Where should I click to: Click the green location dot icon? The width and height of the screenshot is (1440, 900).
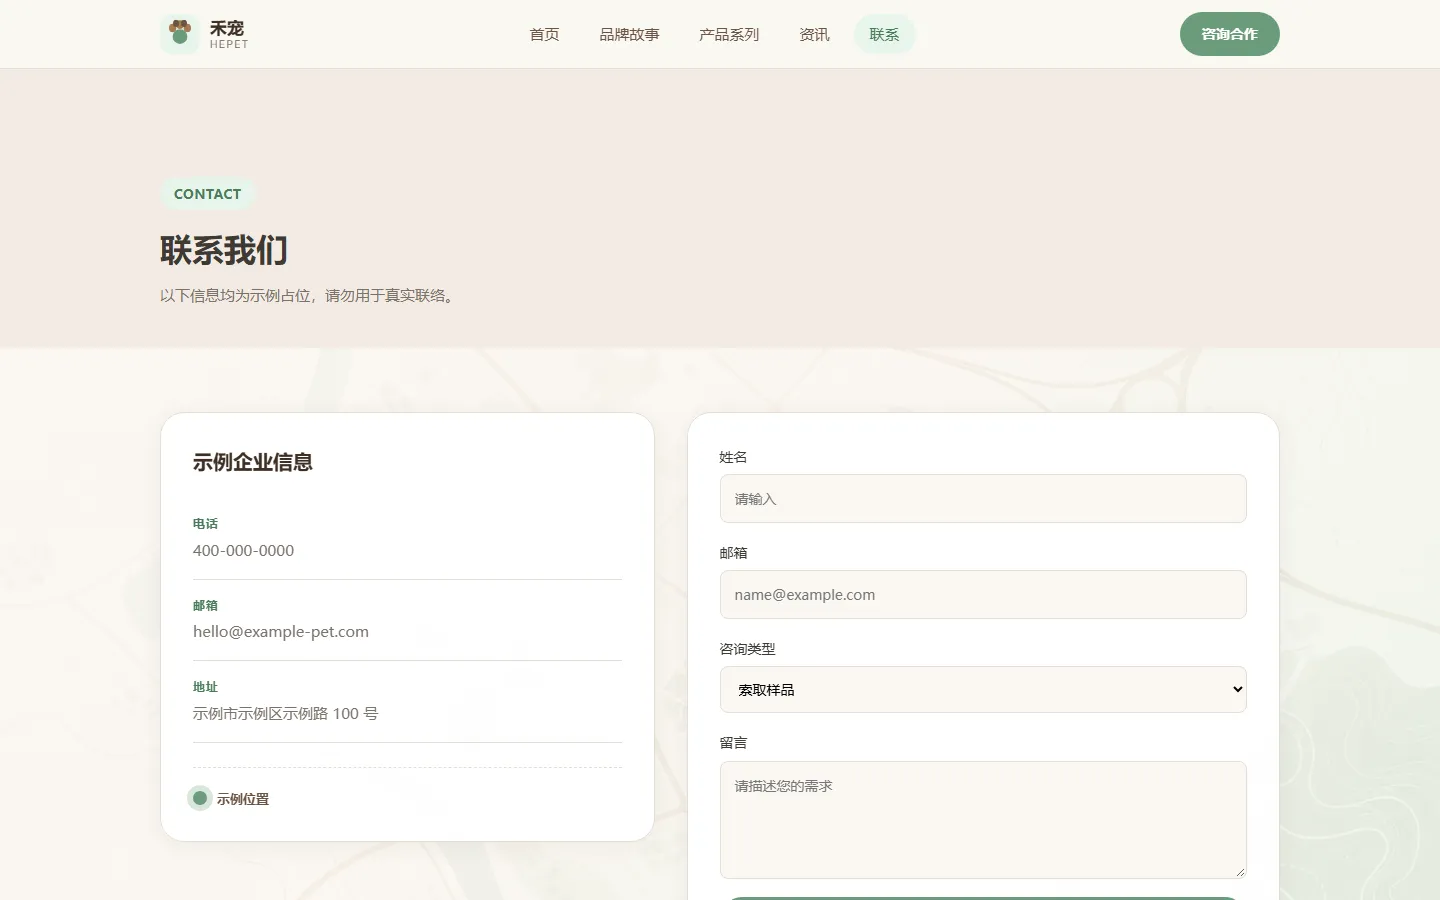point(200,798)
